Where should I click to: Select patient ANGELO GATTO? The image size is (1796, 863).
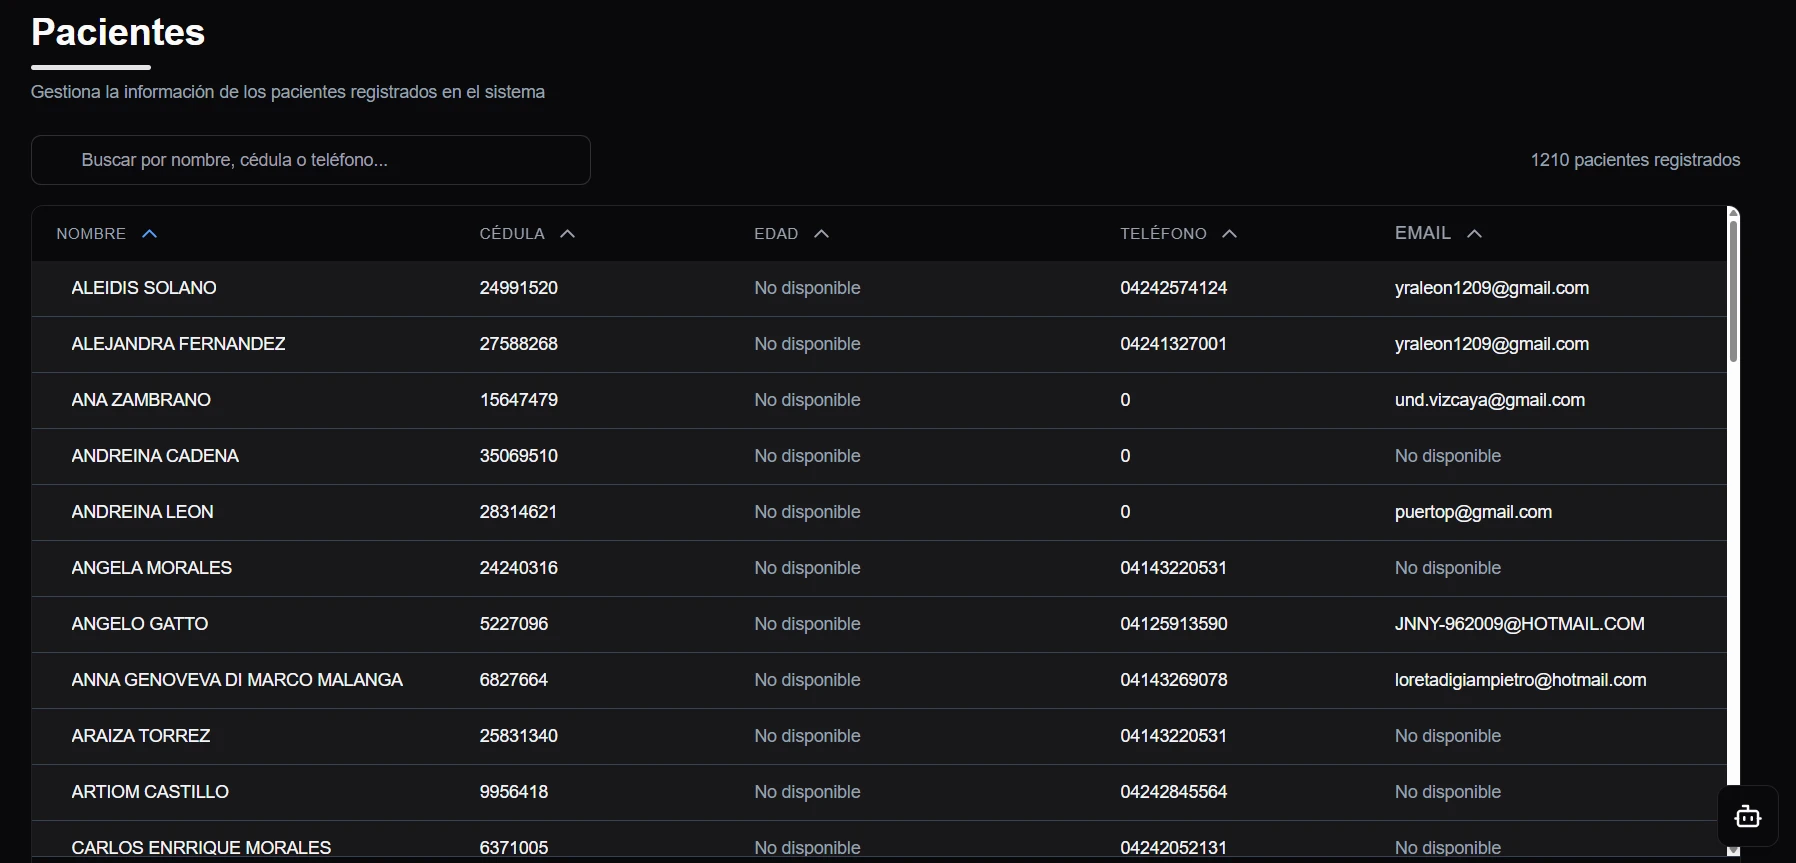click(x=140, y=624)
